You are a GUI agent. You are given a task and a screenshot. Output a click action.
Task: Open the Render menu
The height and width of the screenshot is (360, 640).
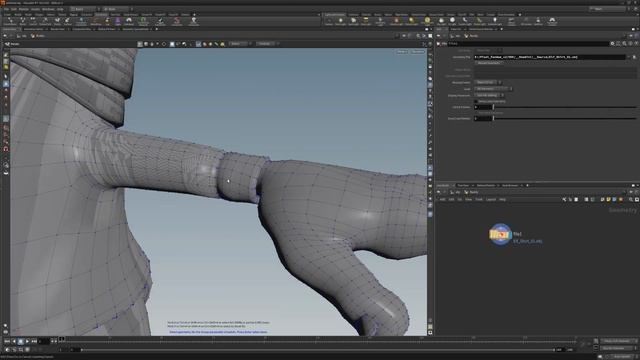[x=24, y=9]
